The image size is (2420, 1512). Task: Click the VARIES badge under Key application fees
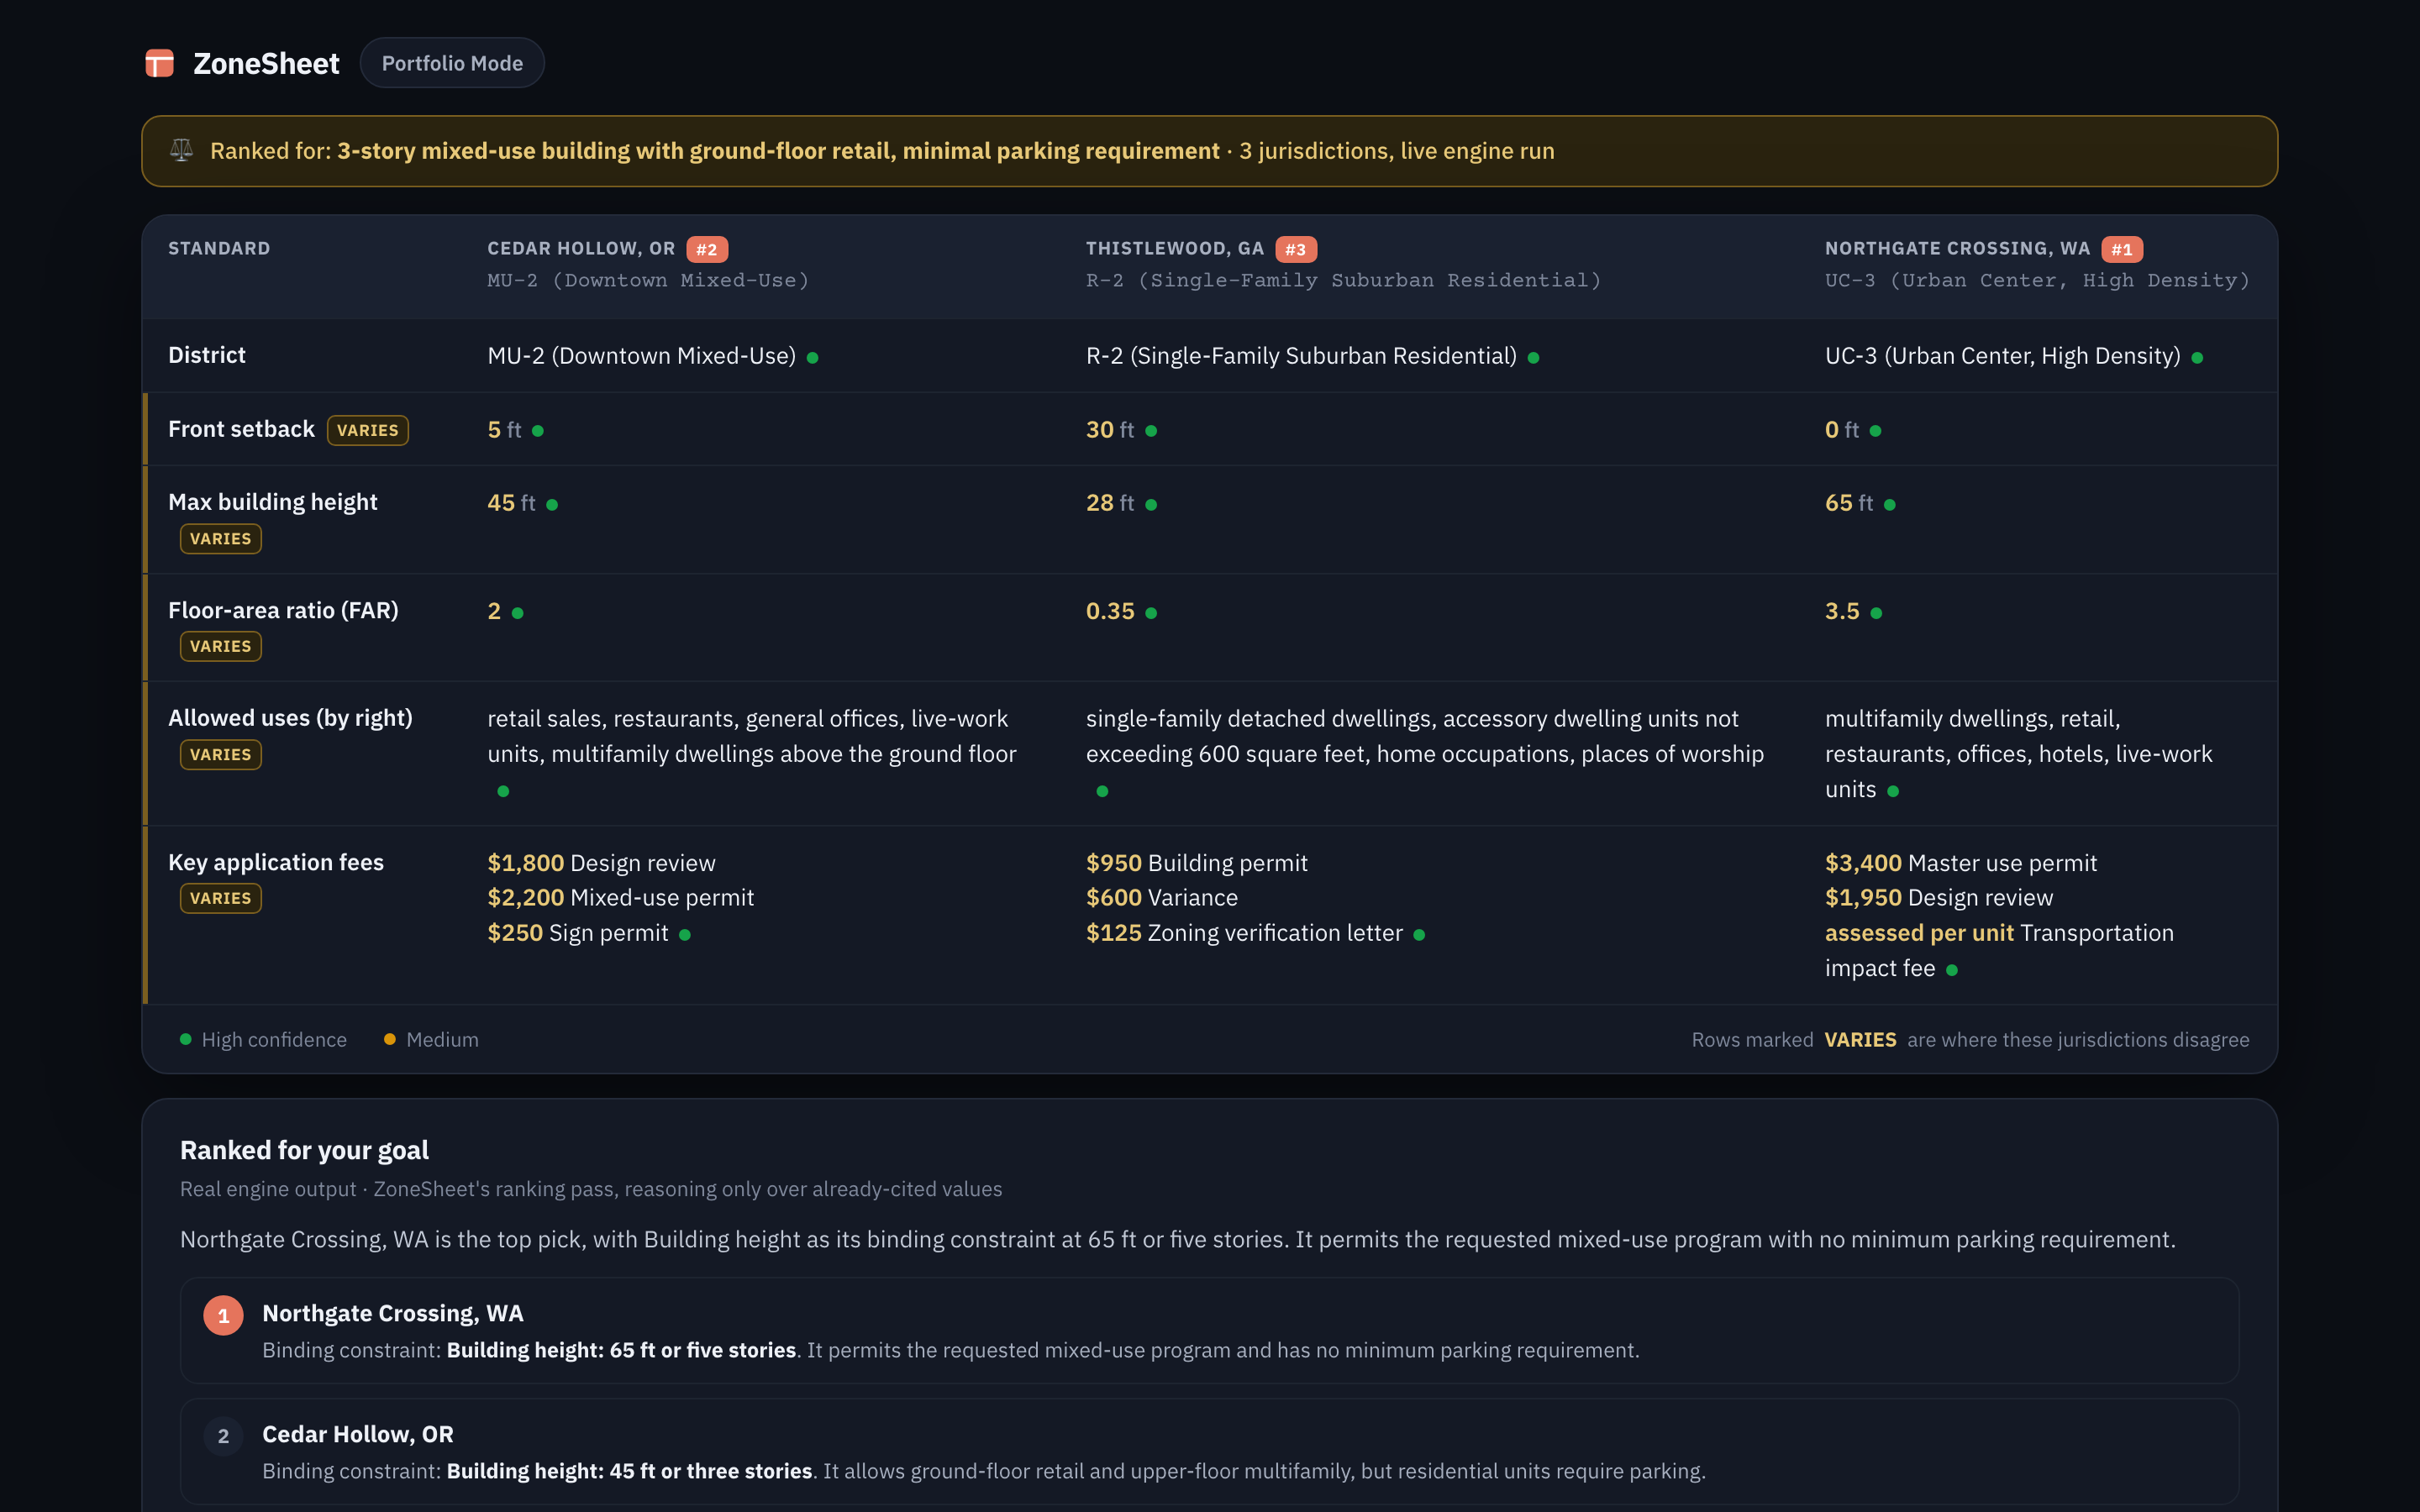[x=221, y=898]
